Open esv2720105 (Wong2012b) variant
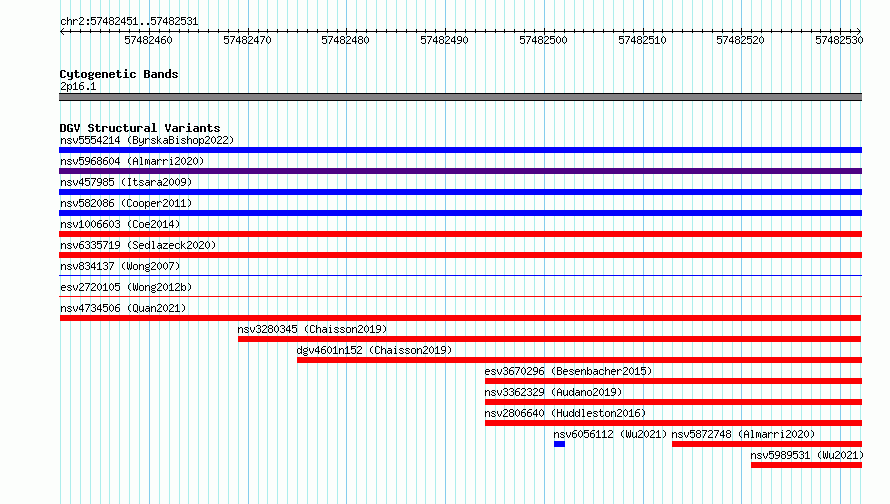The width and height of the screenshot is (890, 504). pos(126,287)
